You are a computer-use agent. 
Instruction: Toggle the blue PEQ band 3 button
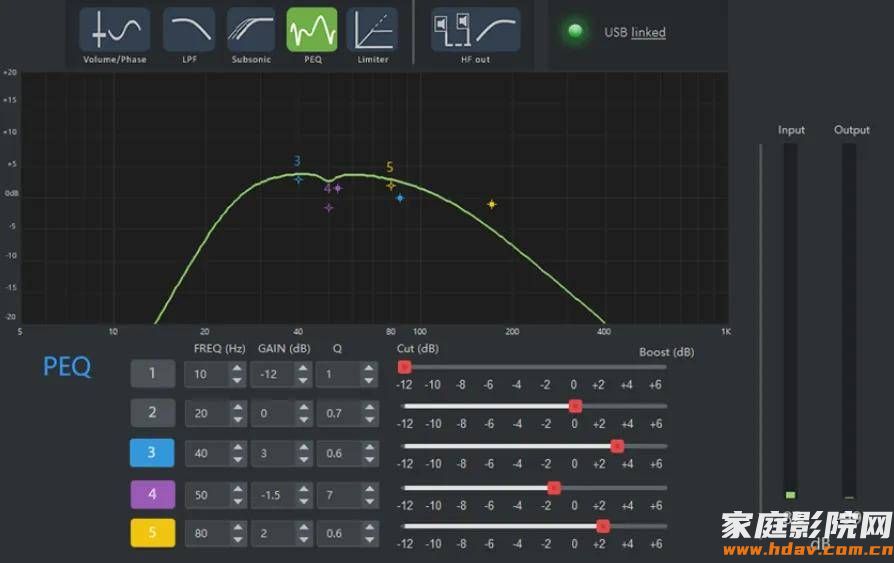152,453
